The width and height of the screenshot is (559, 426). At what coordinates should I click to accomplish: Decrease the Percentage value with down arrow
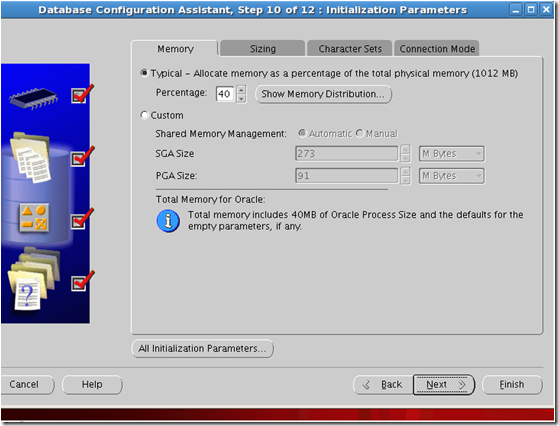241,98
